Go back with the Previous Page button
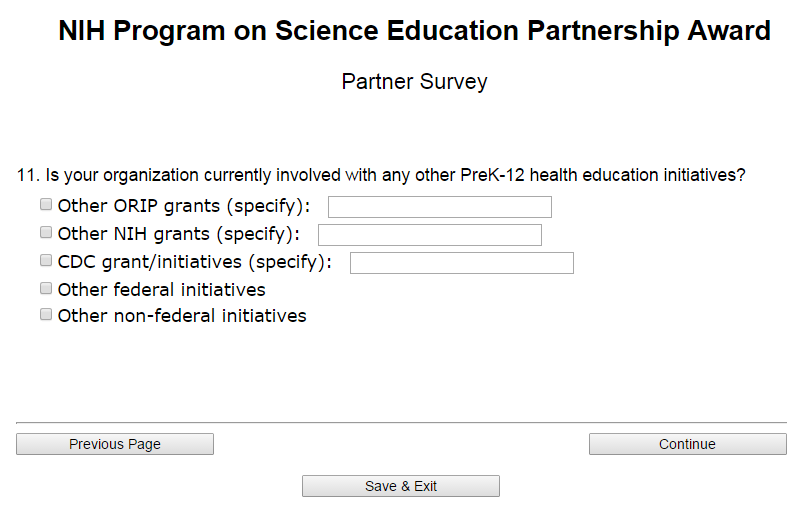Screen dimensions: 806x517 pos(115,444)
